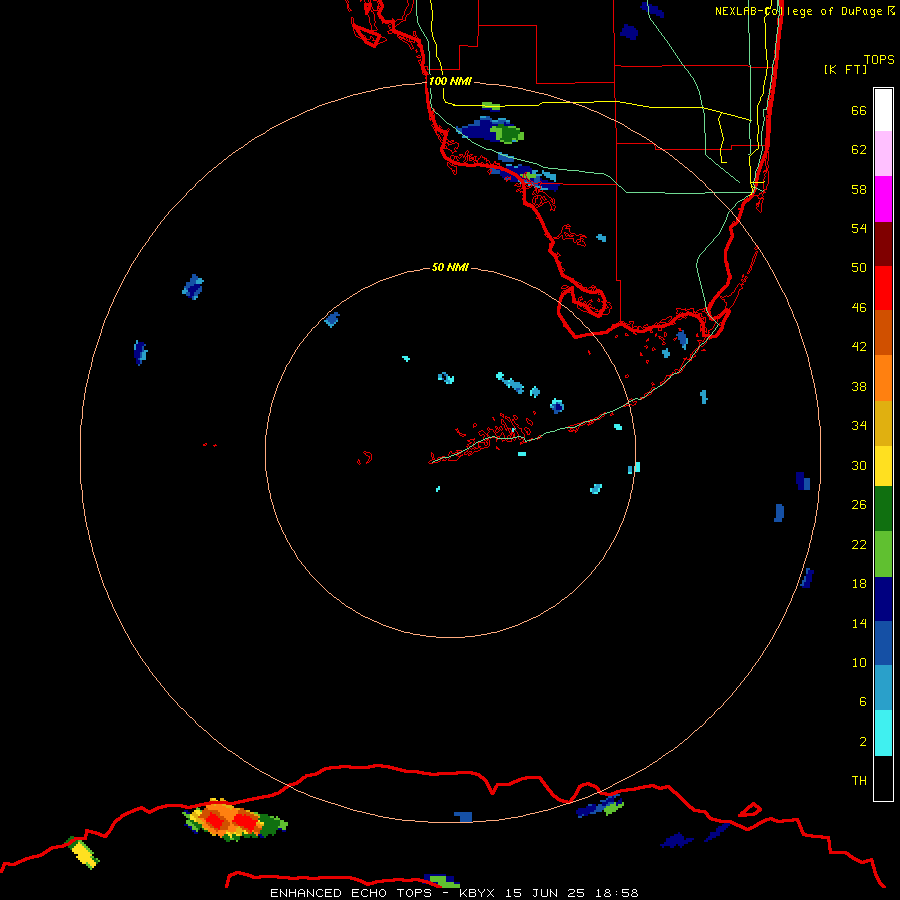The image size is (900, 900).
Task: Click the 62 value on the legend
Action: (859, 150)
